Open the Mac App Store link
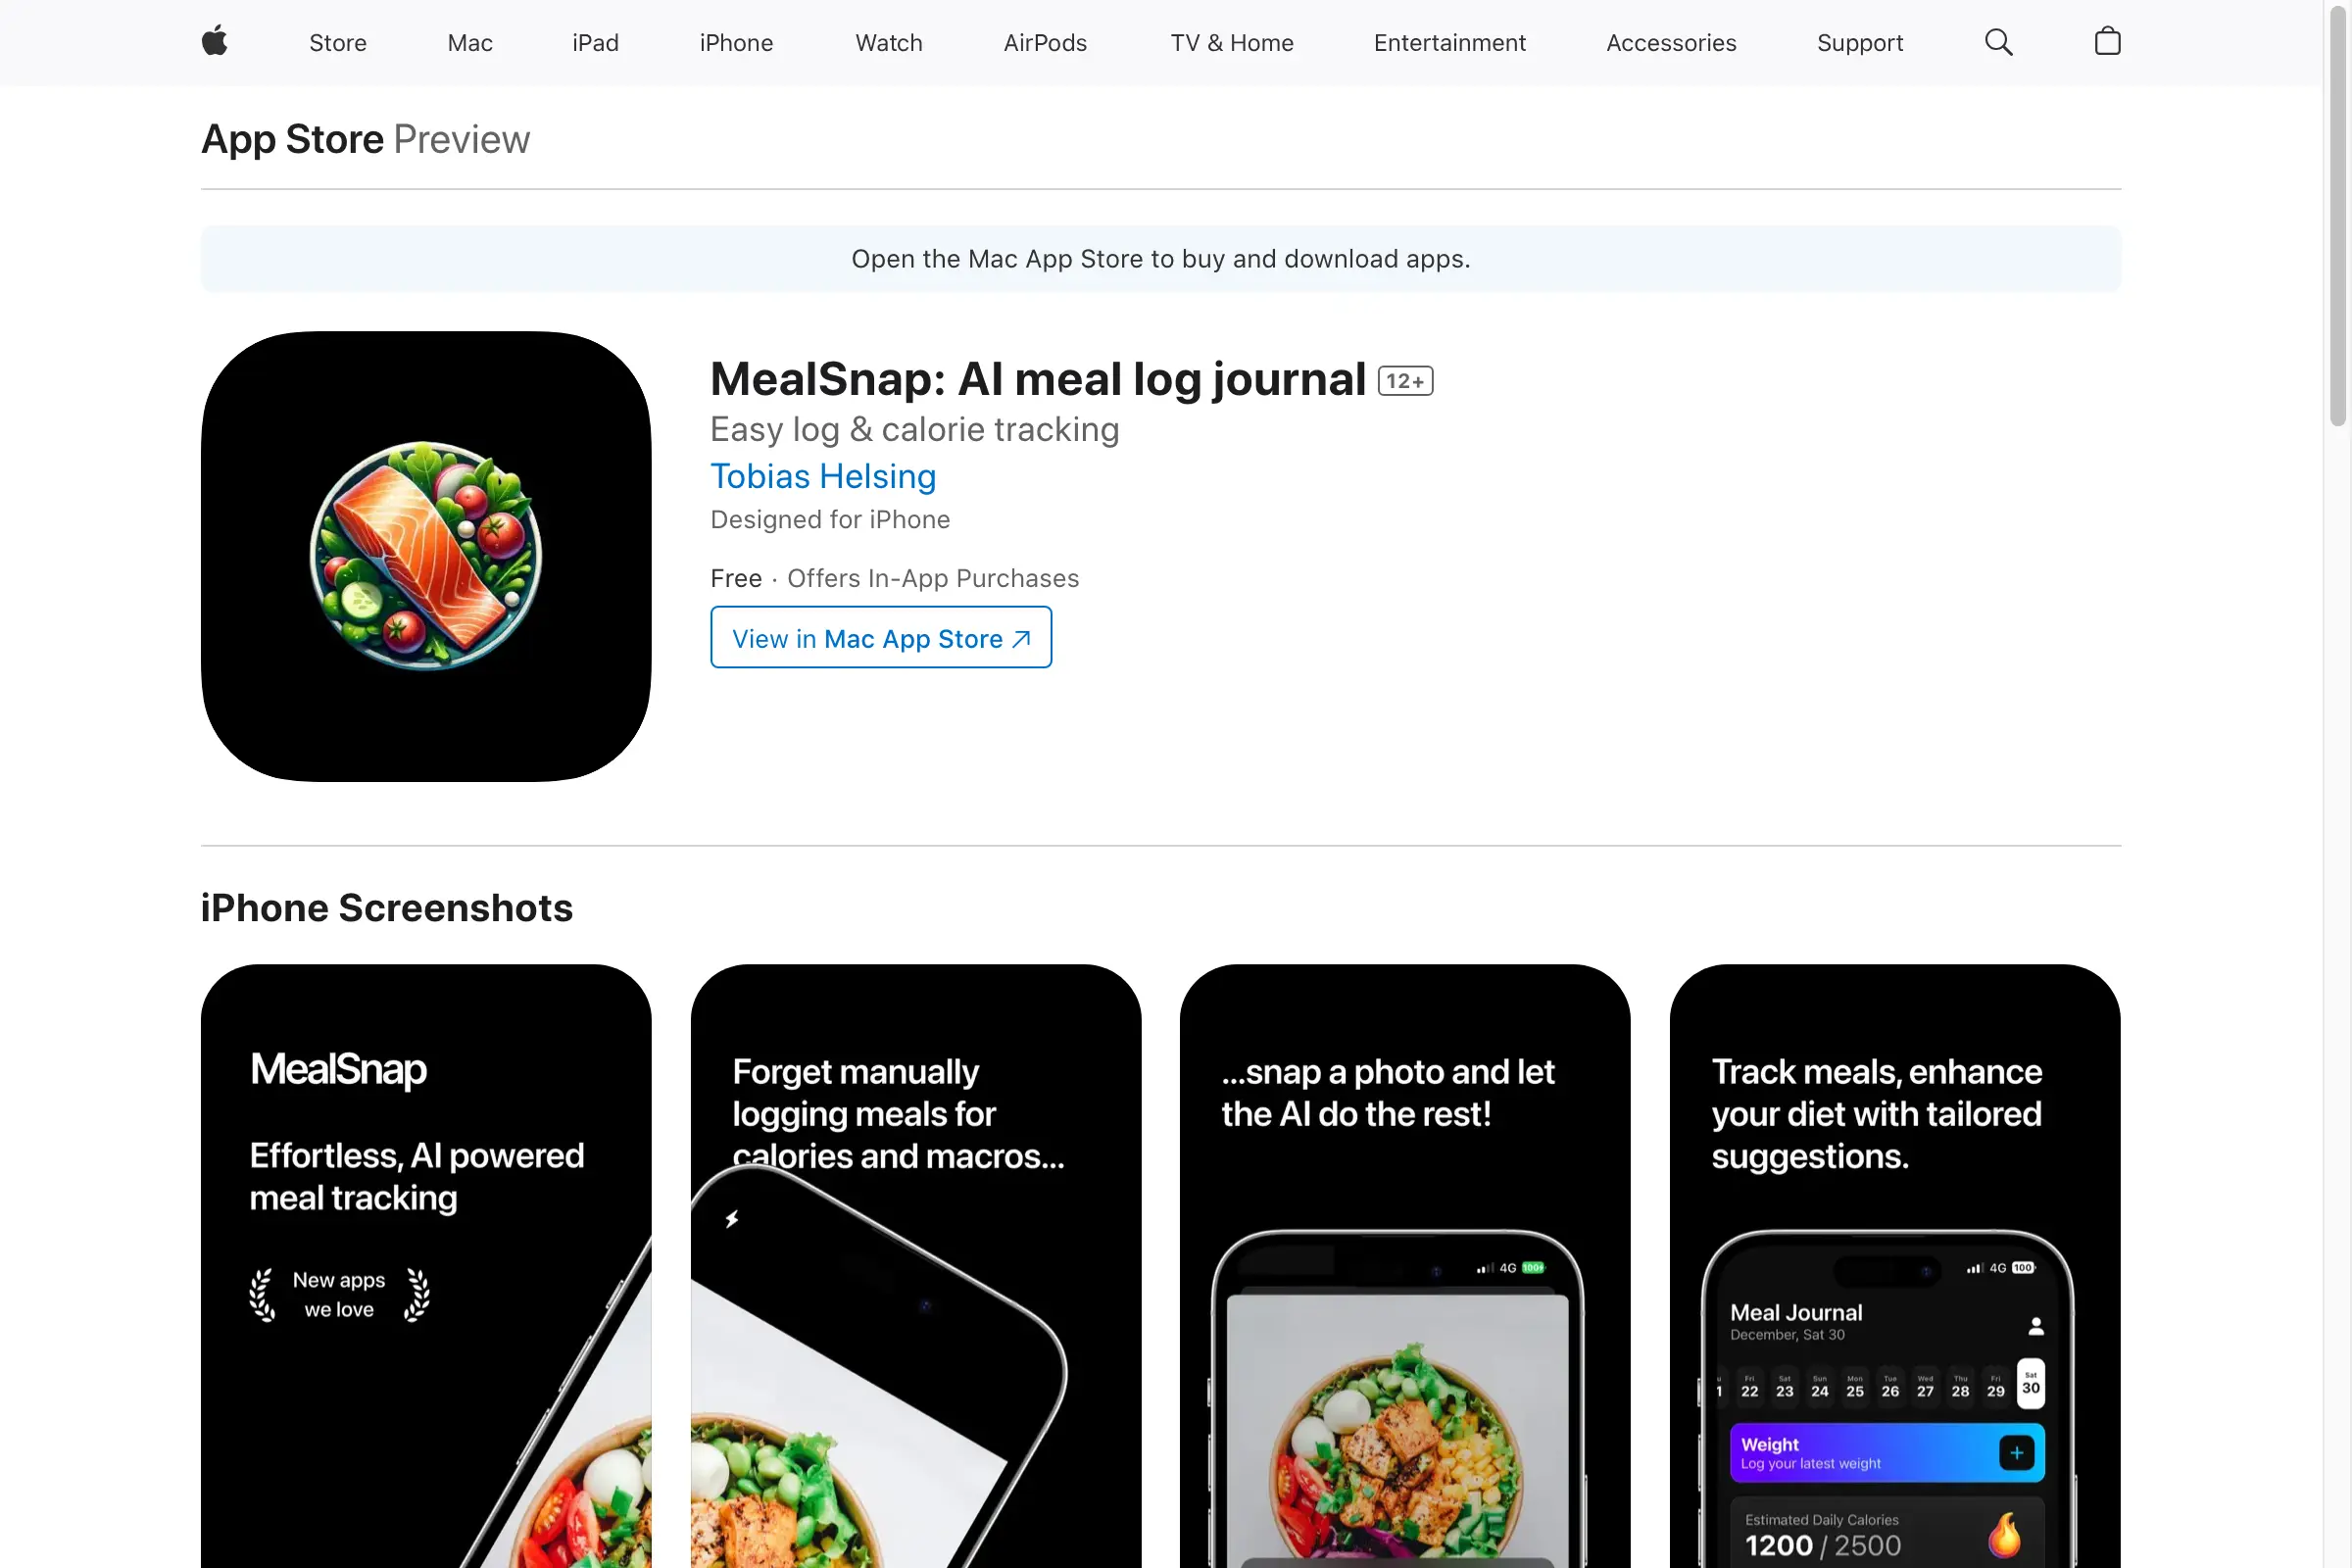This screenshot has height=1568, width=2352. pyautogui.click(x=880, y=637)
